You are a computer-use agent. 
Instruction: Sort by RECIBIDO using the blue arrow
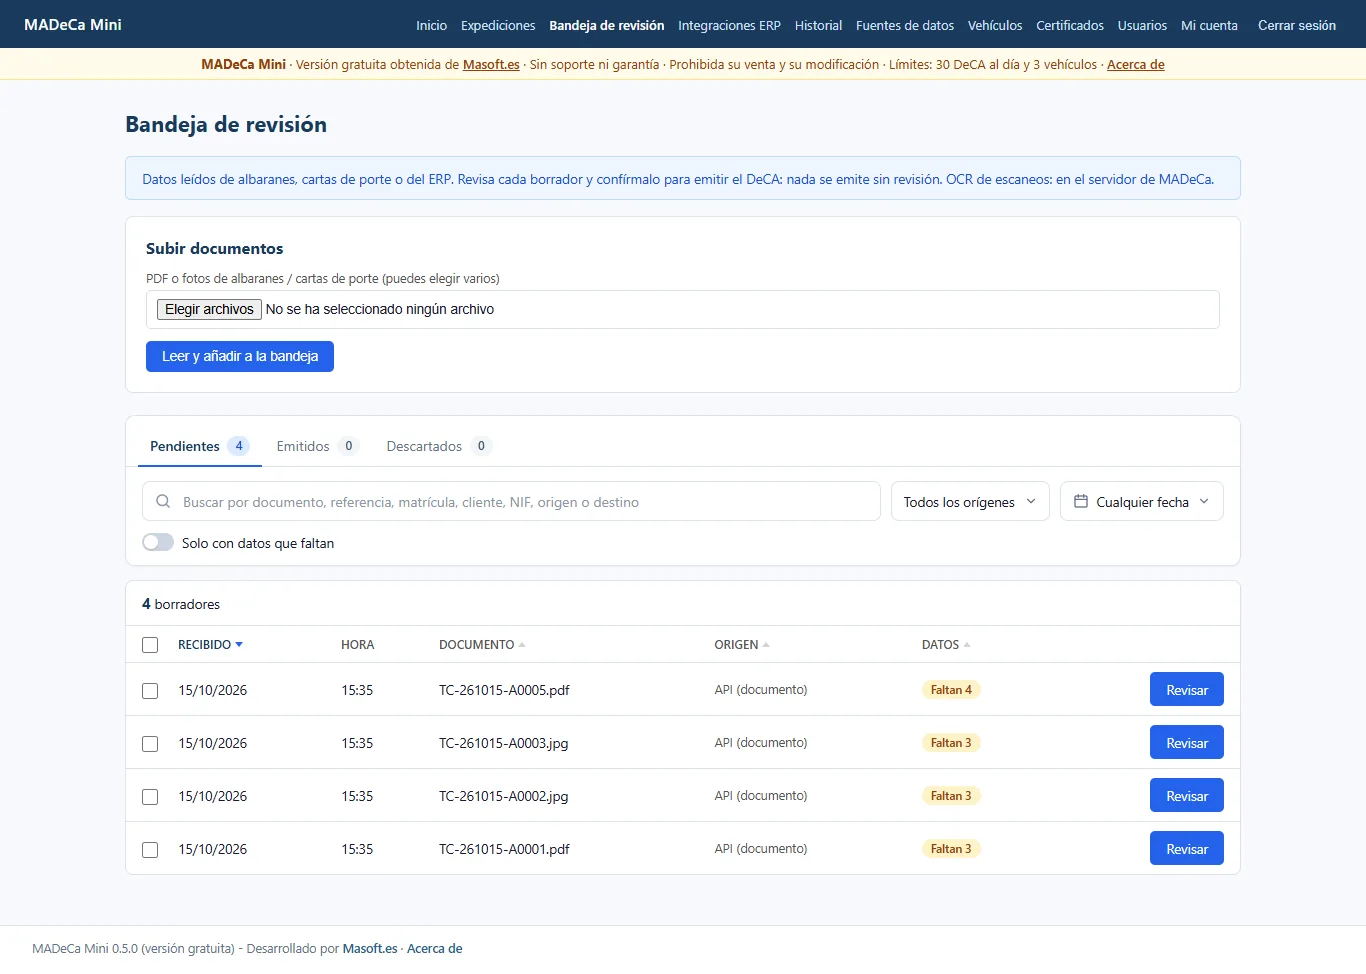pos(239,645)
